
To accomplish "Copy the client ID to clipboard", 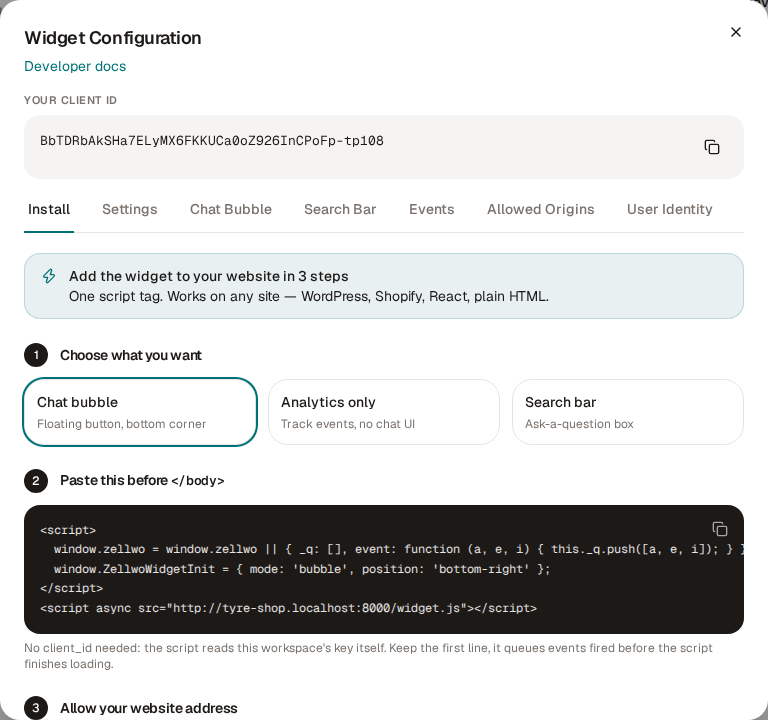I will coord(712,147).
